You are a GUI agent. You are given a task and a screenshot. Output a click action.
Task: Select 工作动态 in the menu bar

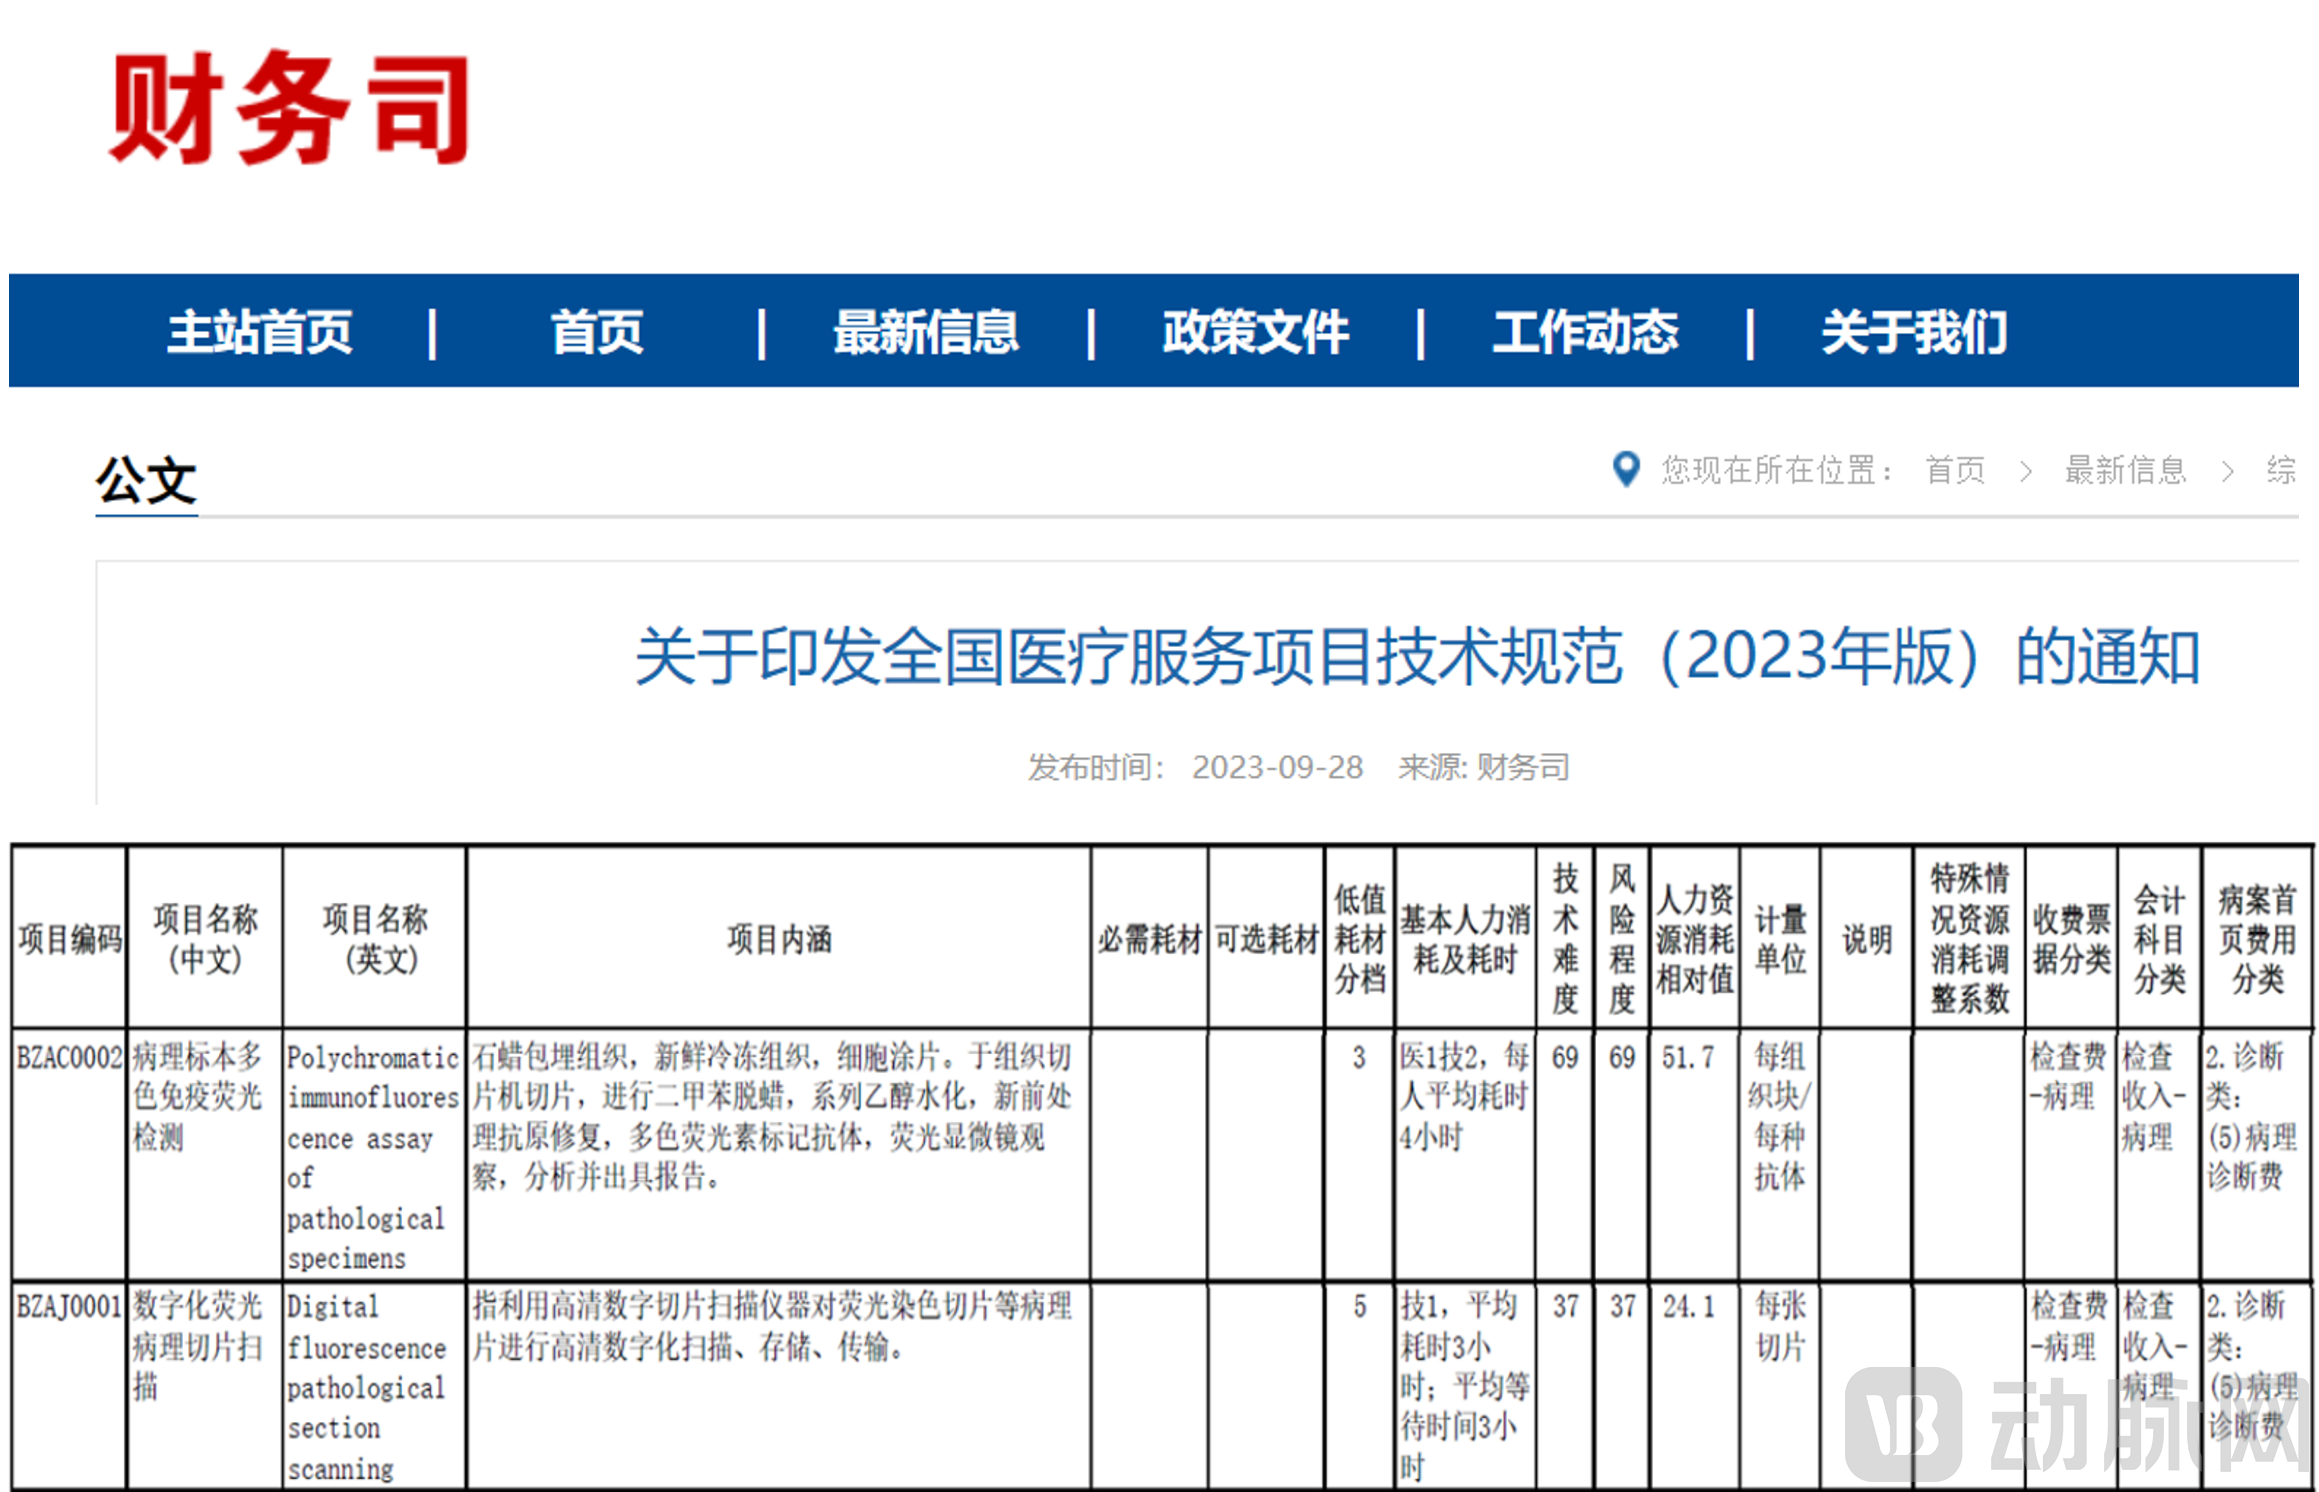click(x=1585, y=334)
